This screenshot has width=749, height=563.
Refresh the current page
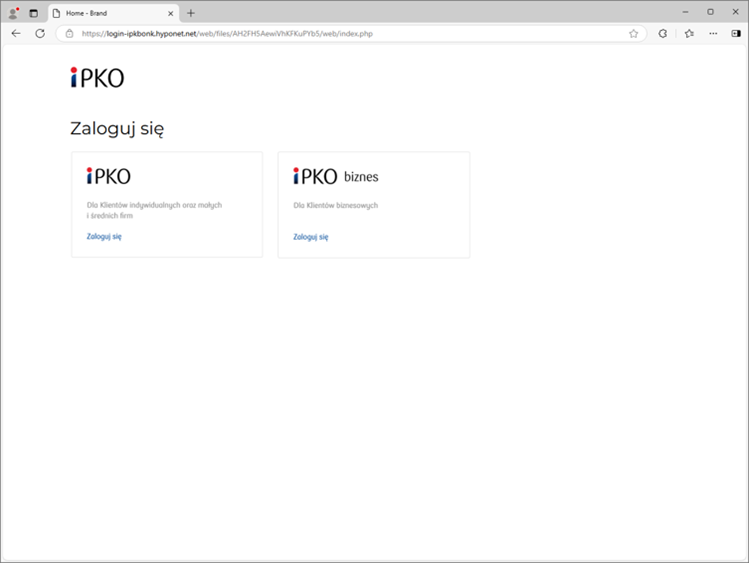pyautogui.click(x=40, y=33)
